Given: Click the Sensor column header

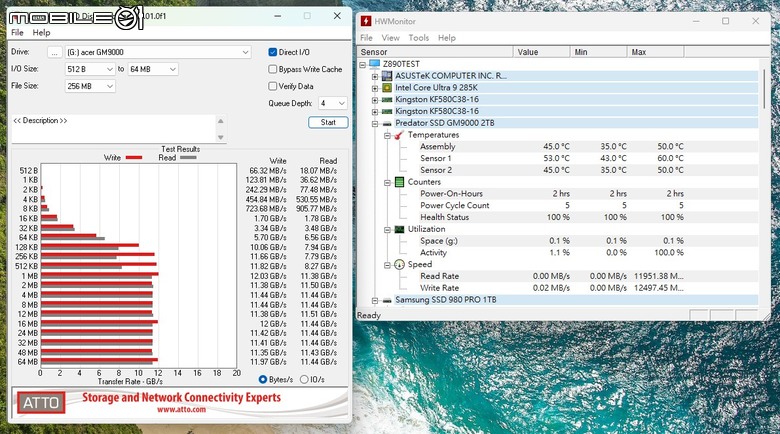Looking at the screenshot, I should coord(435,52).
